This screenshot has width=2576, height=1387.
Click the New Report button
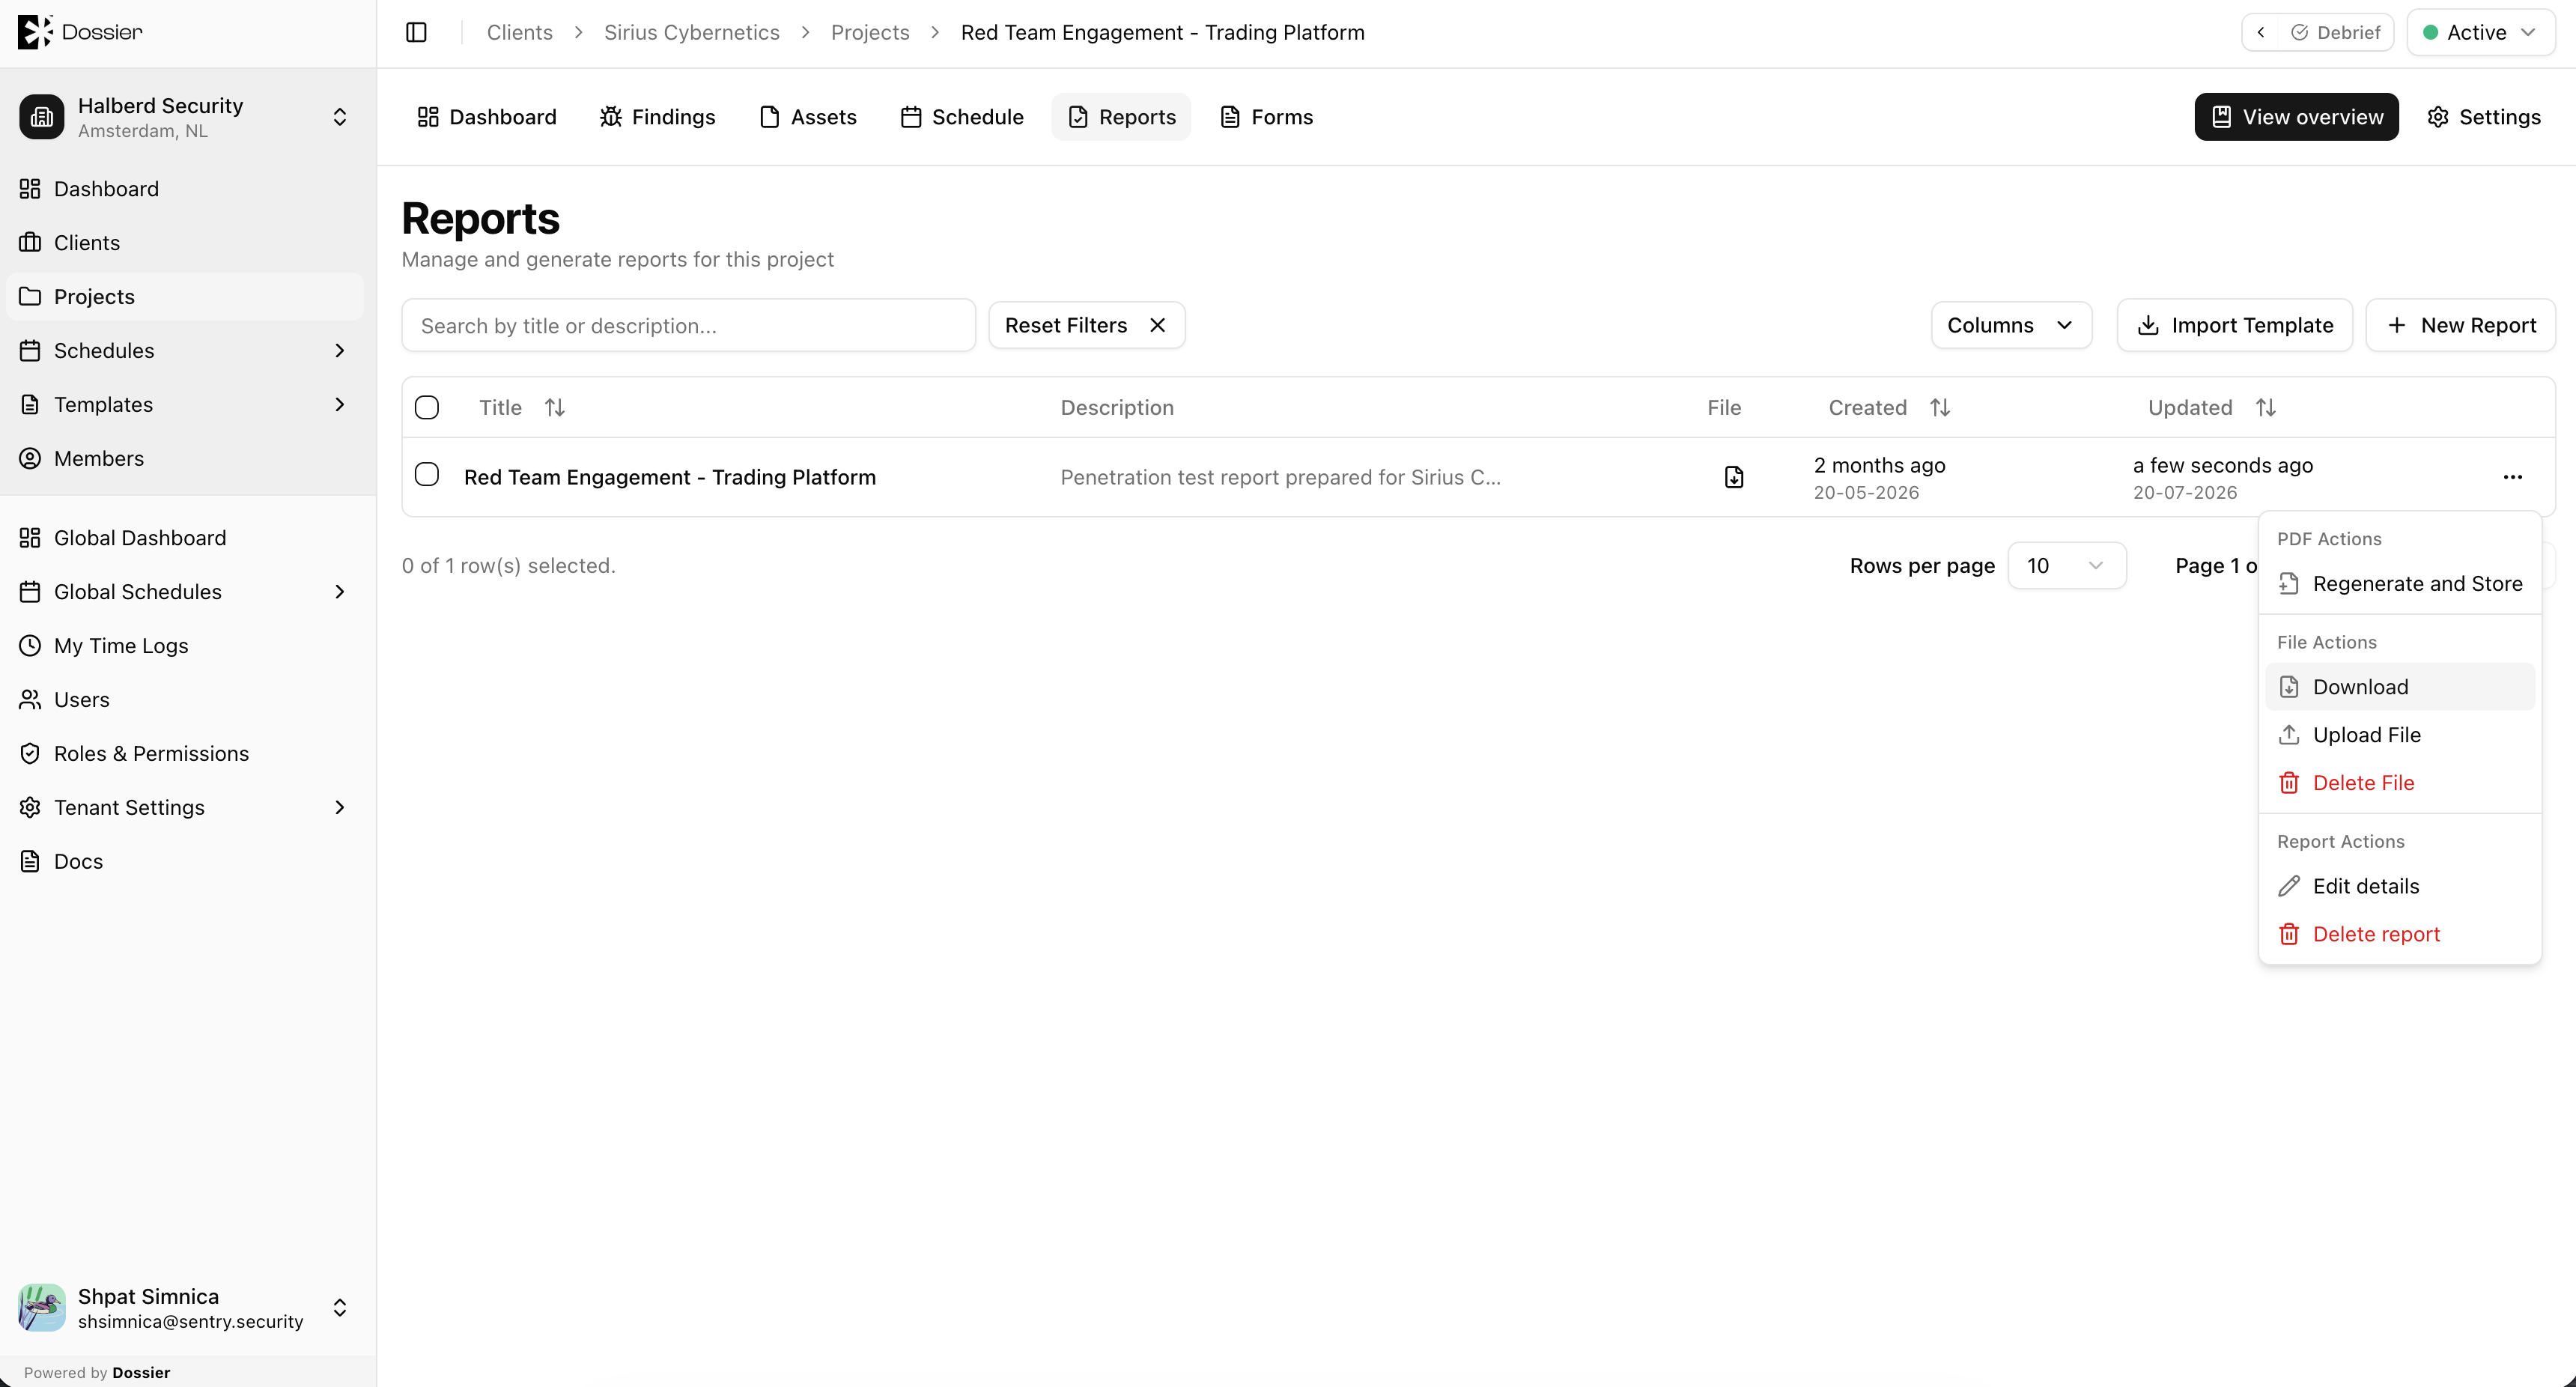click(2460, 325)
